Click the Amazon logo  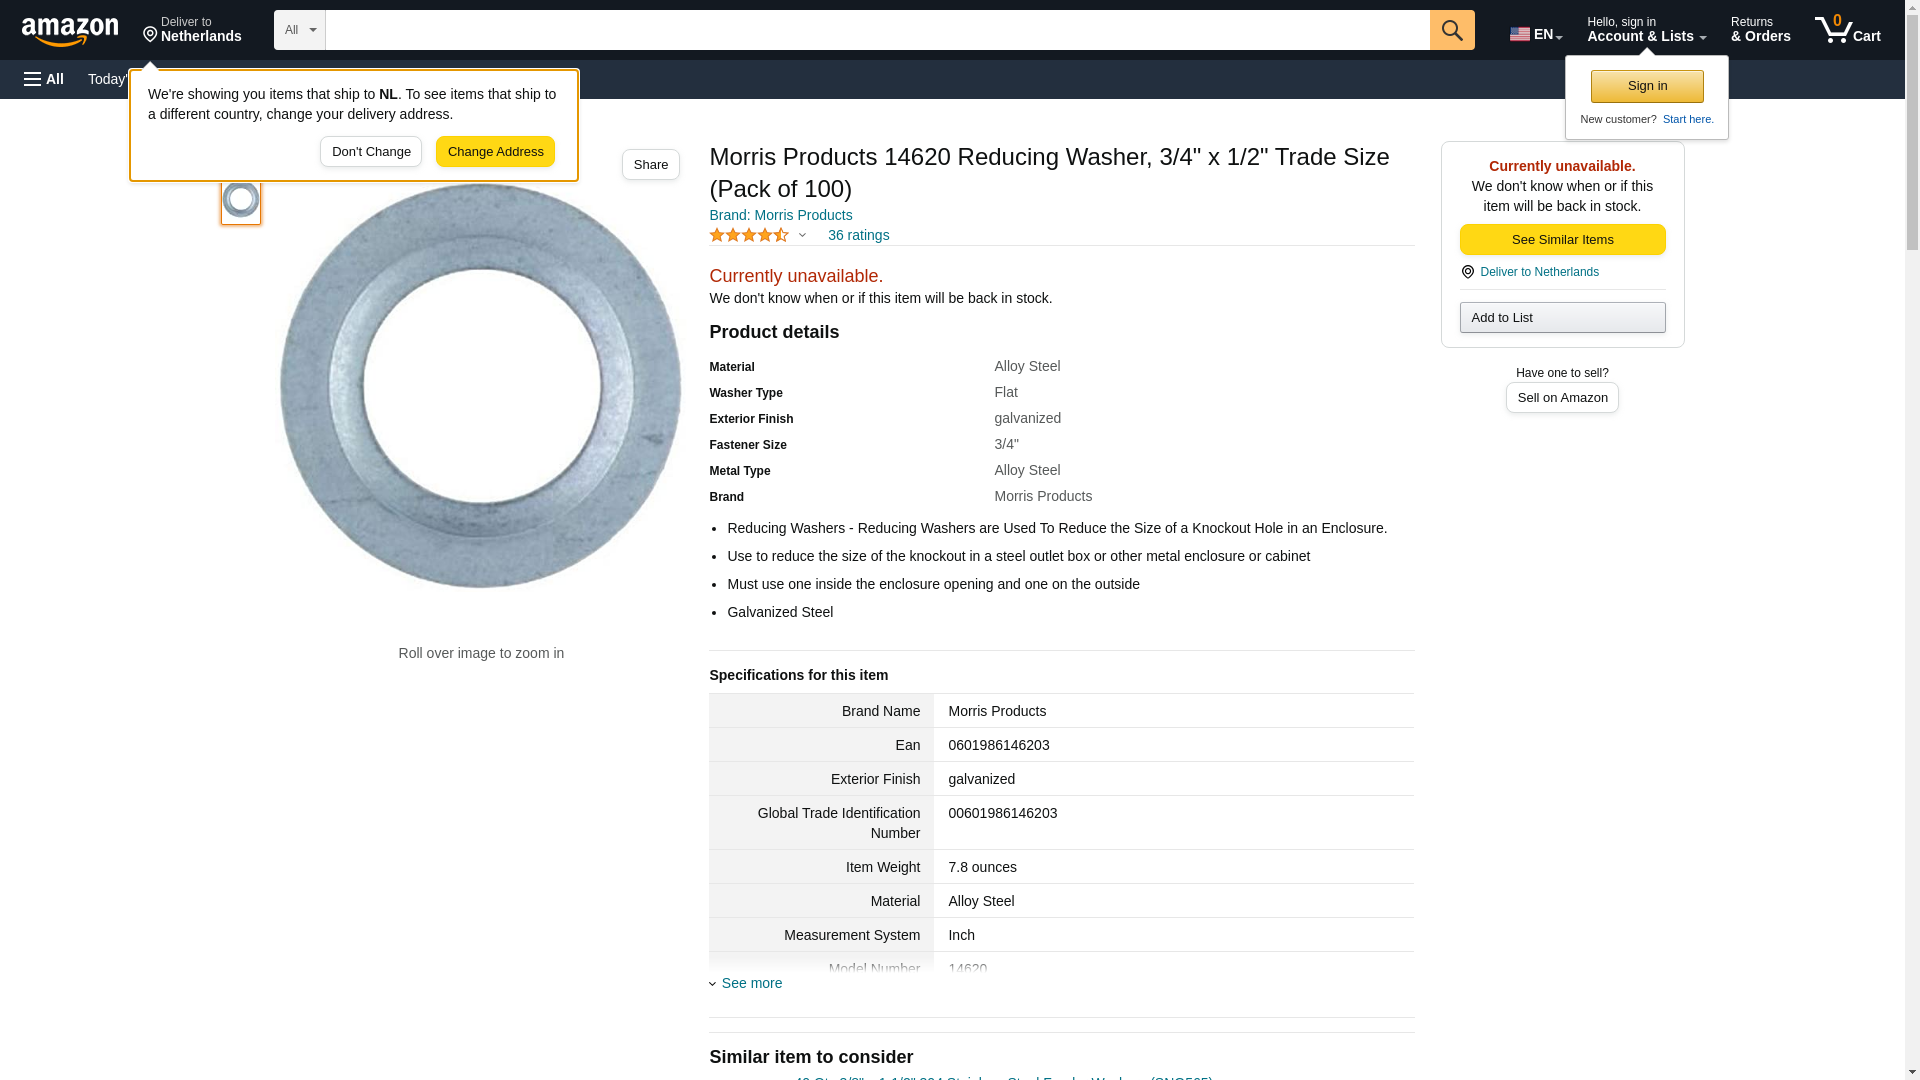pos(70,31)
